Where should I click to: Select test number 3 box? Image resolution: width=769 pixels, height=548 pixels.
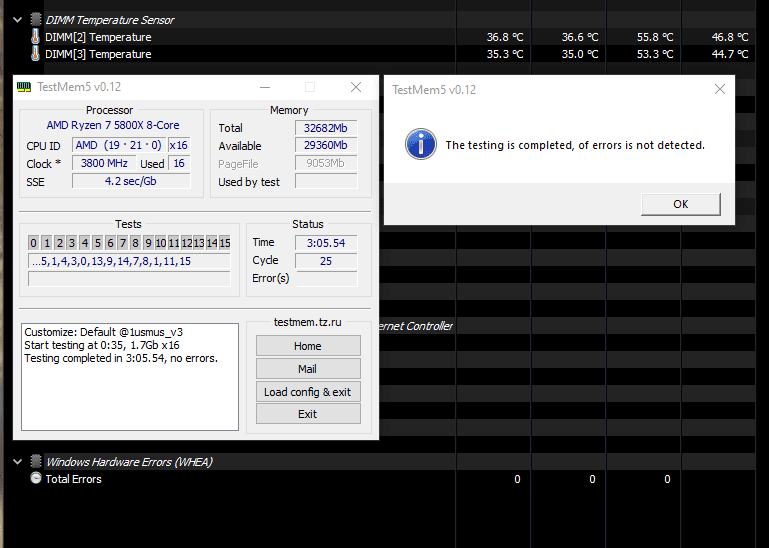click(x=72, y=243)
